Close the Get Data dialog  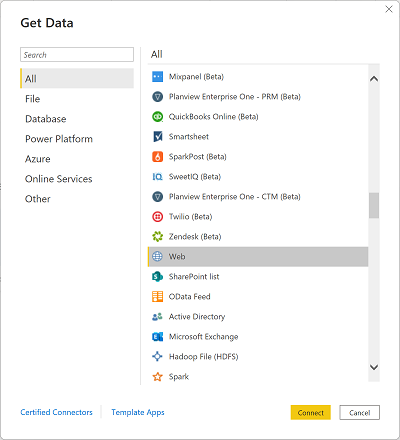389,9
